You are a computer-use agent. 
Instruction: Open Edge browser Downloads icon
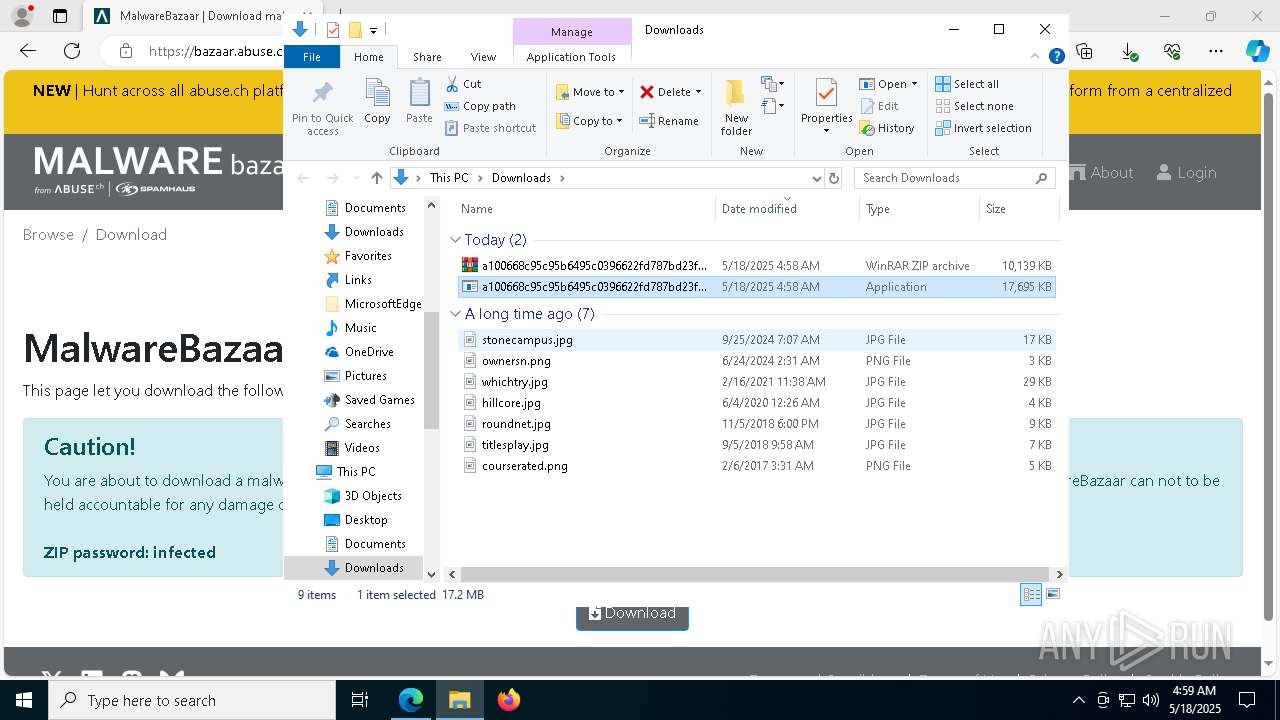tap(1128, 51)
